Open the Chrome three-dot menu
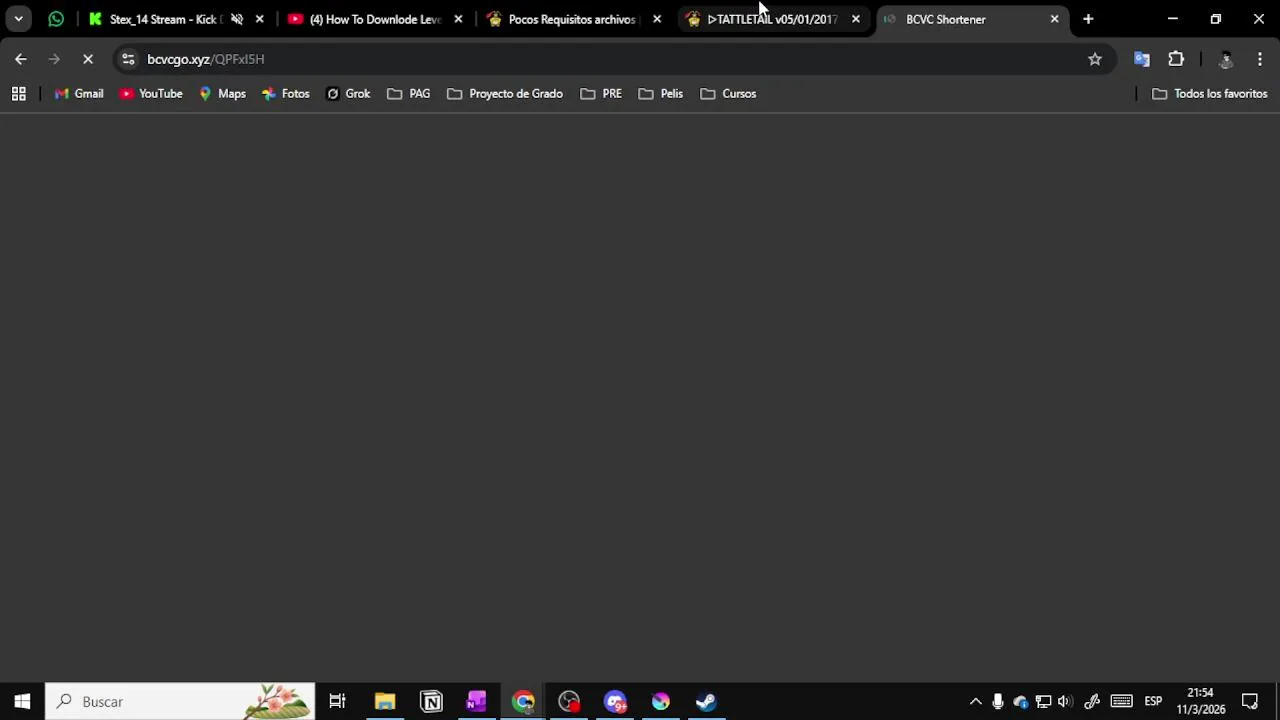 (x=1260, y=59)
